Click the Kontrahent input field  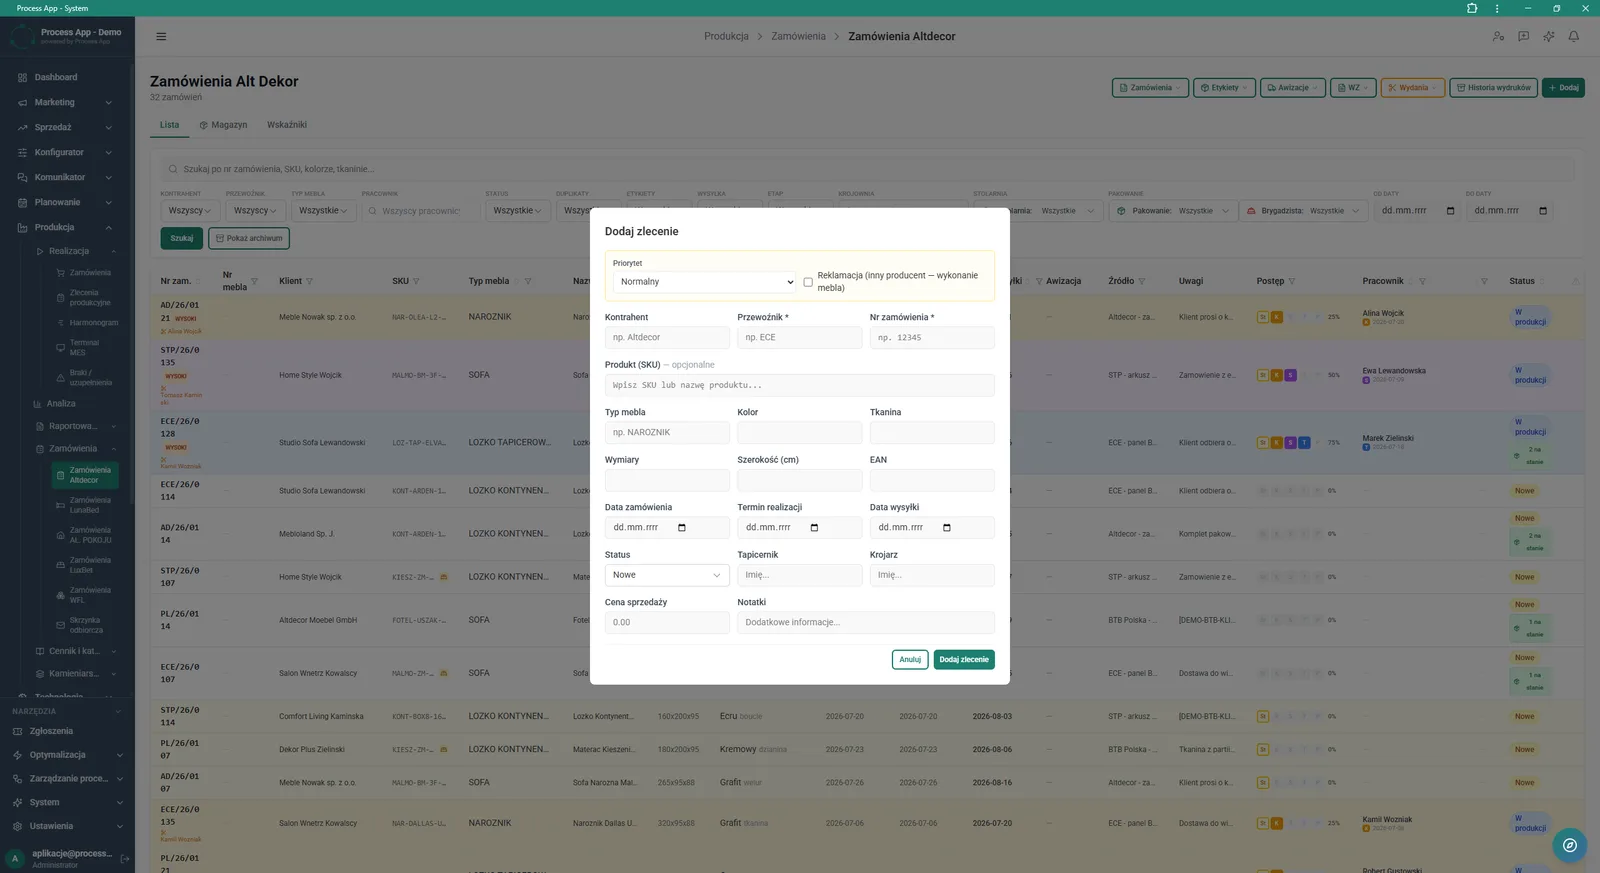point(667,338)
